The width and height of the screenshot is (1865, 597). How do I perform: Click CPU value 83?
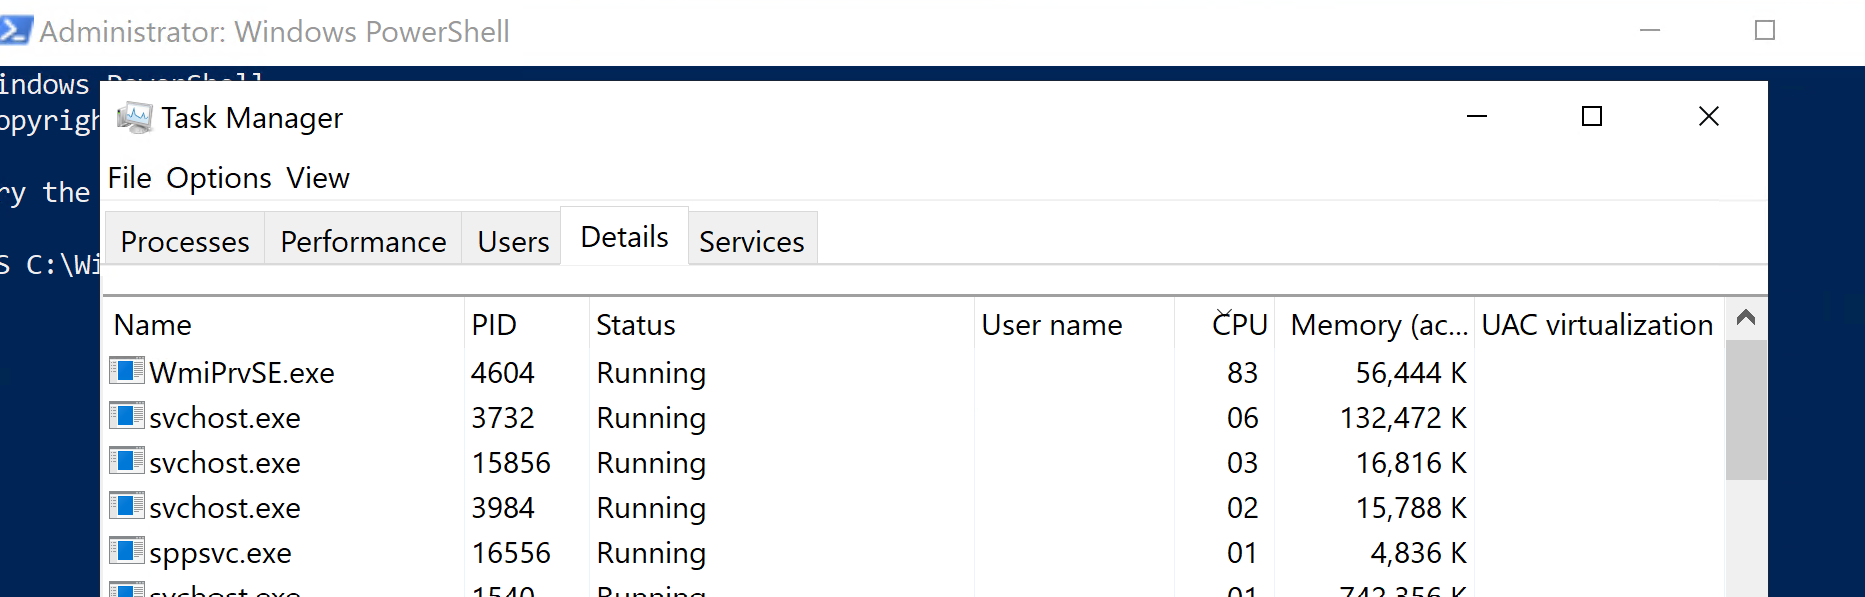pos(1242,373)
